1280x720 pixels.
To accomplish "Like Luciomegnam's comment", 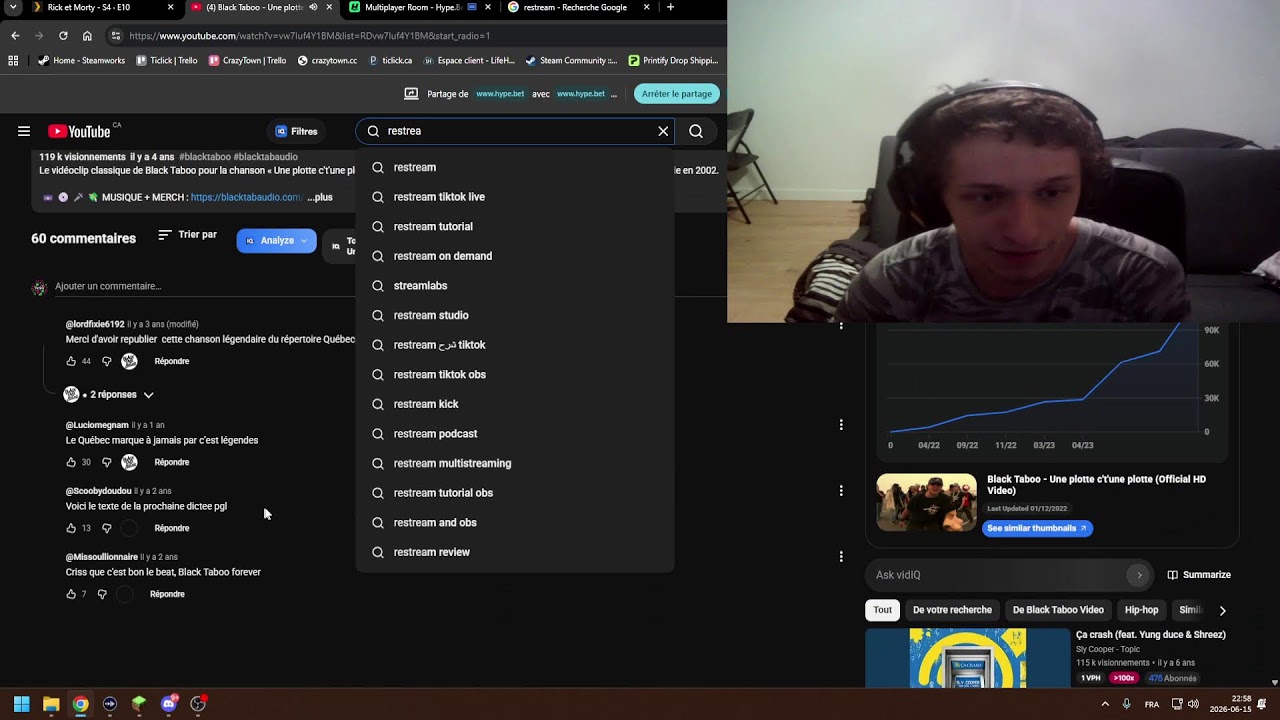I will 71,462.
